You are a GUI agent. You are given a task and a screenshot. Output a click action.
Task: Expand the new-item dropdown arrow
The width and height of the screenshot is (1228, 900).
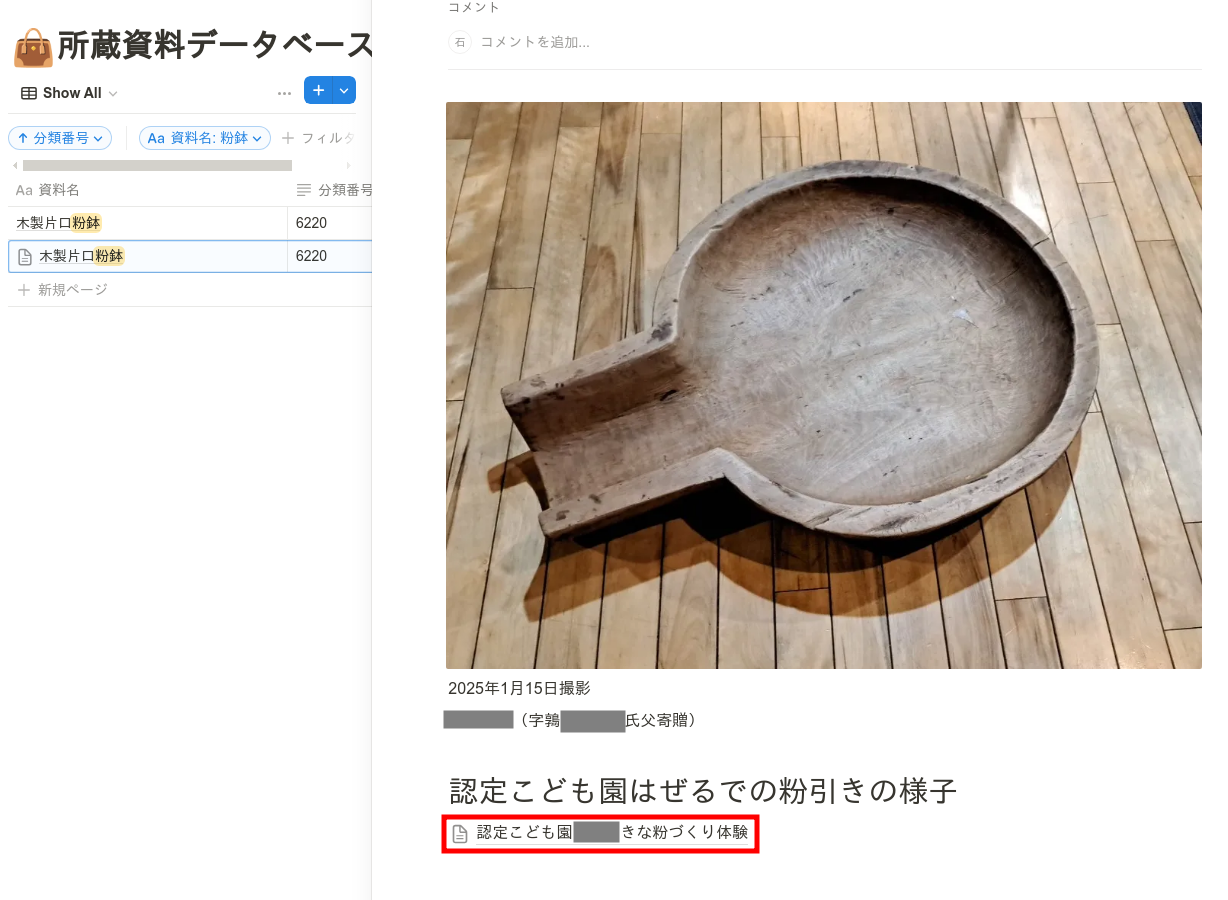(344, 91)
